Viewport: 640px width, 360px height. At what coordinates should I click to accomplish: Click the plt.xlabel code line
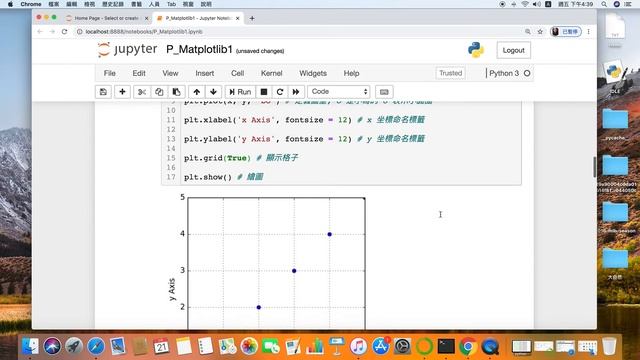(304, 120)
